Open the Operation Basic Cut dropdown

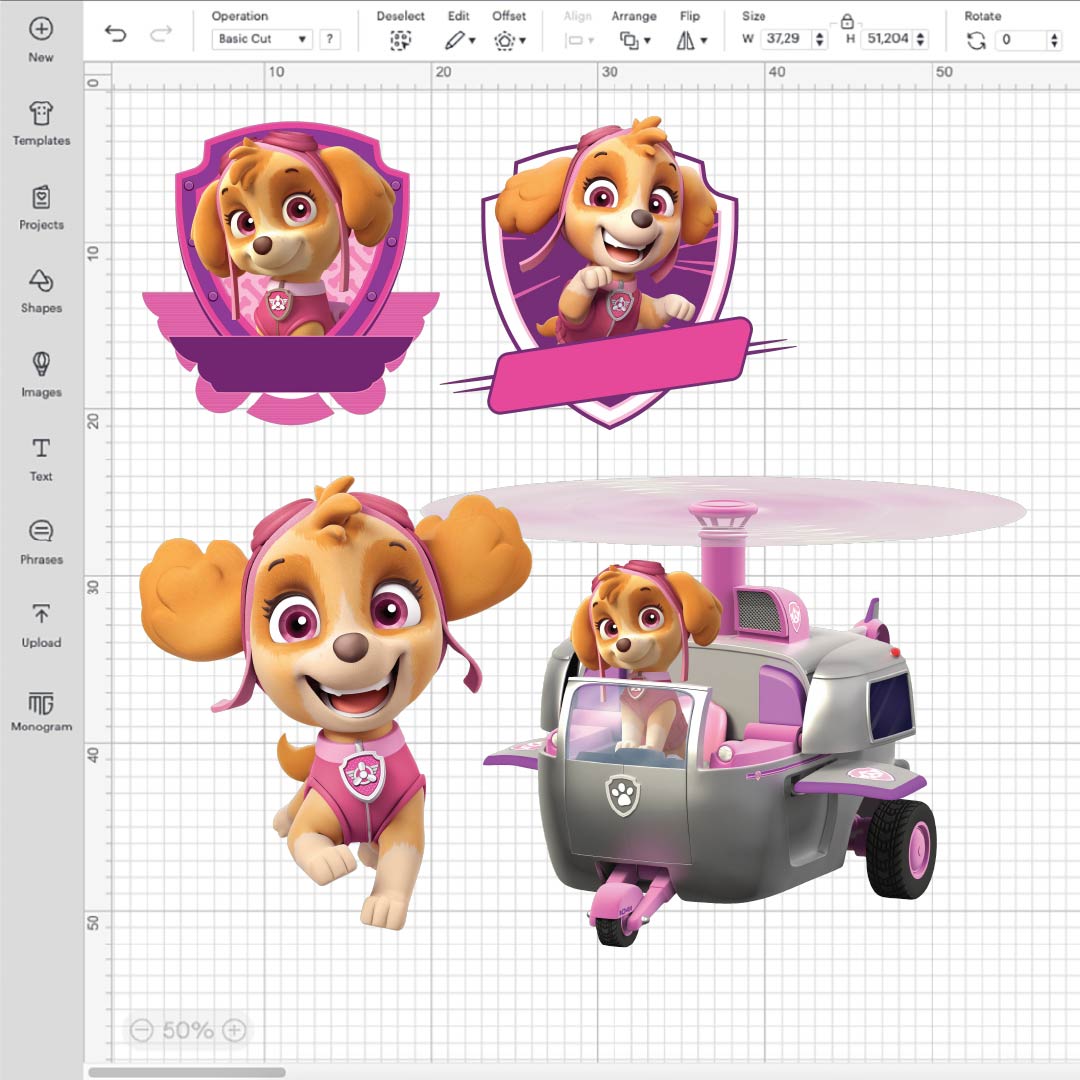(262, 39)
